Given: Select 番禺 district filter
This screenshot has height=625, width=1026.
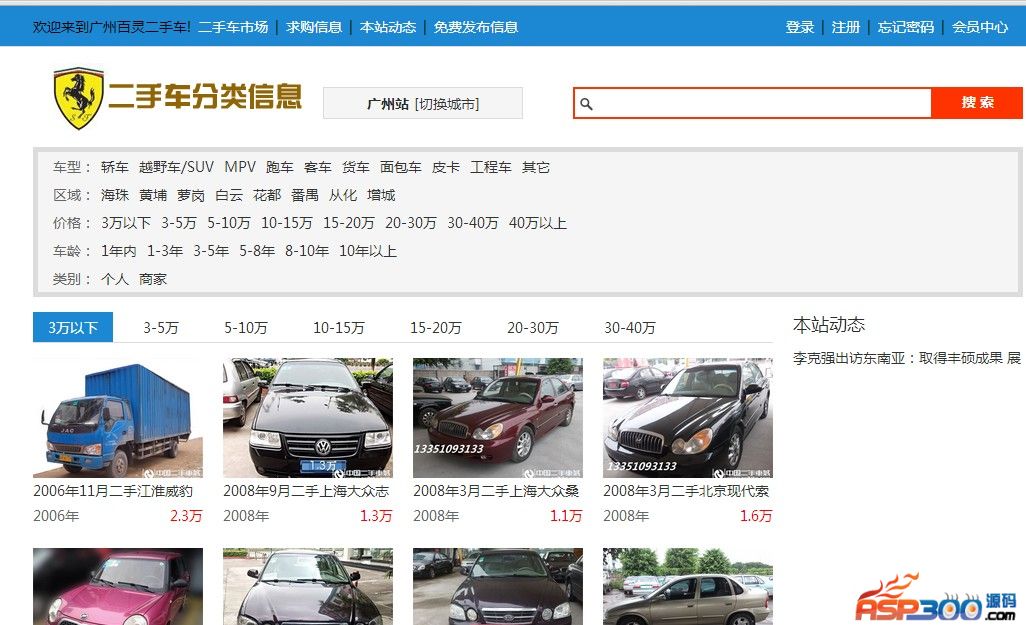Looking at the screenshot, I should point(304,195).
